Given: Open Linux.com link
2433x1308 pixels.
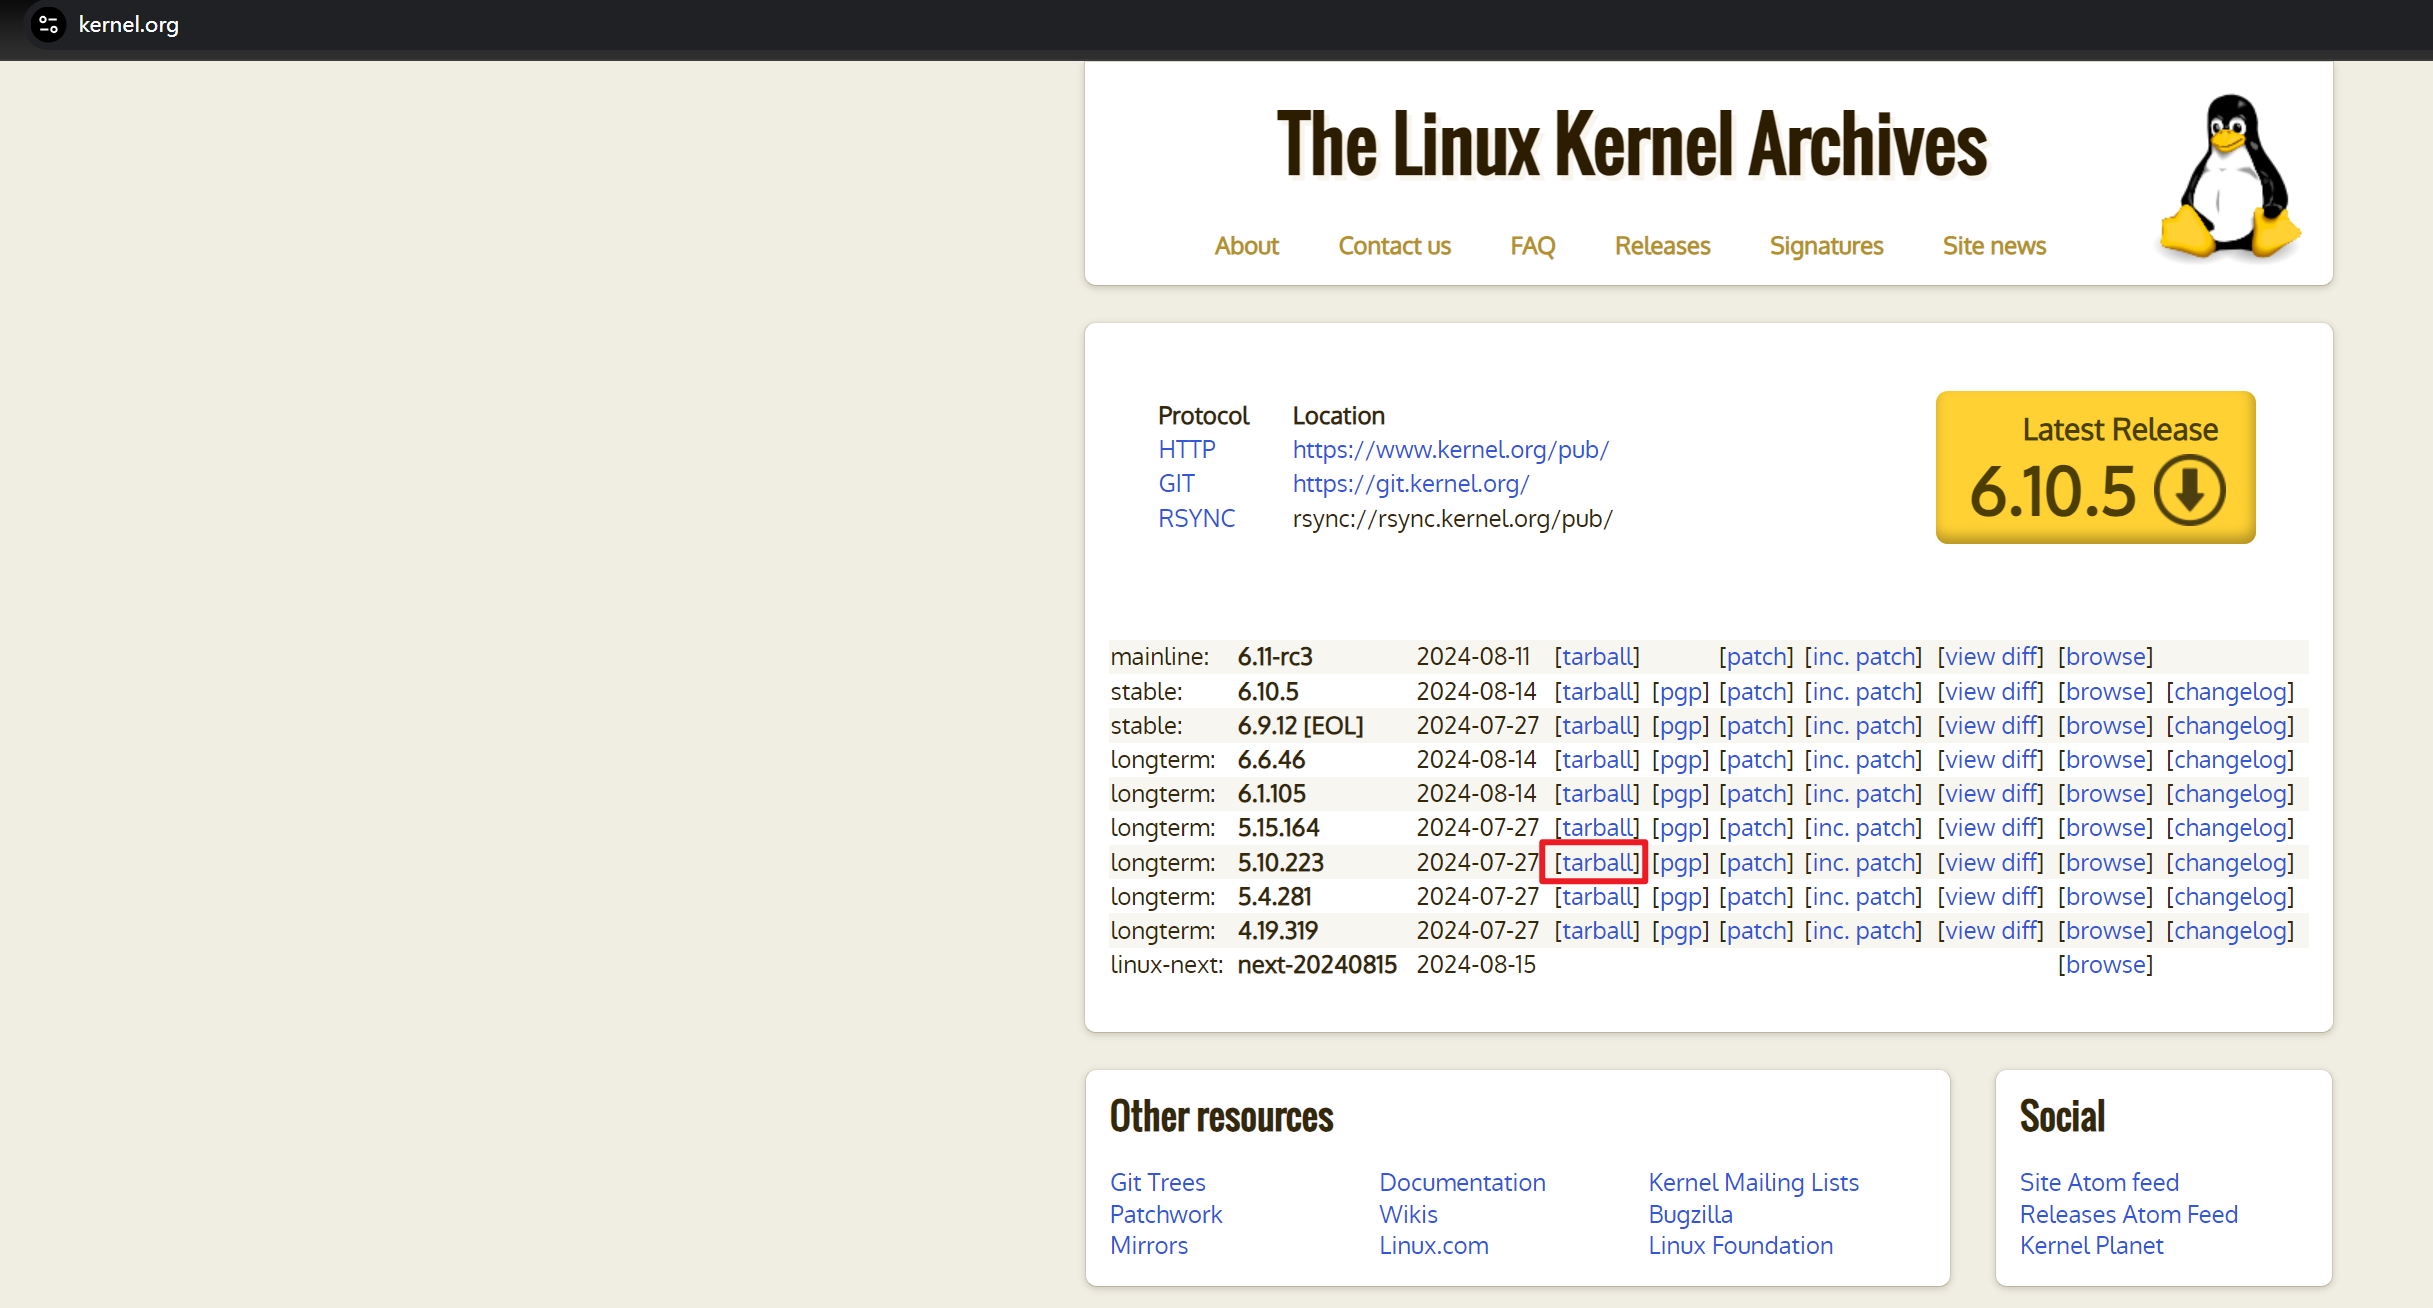Looking at the screenshot, I should [x=1434, y=1246].
